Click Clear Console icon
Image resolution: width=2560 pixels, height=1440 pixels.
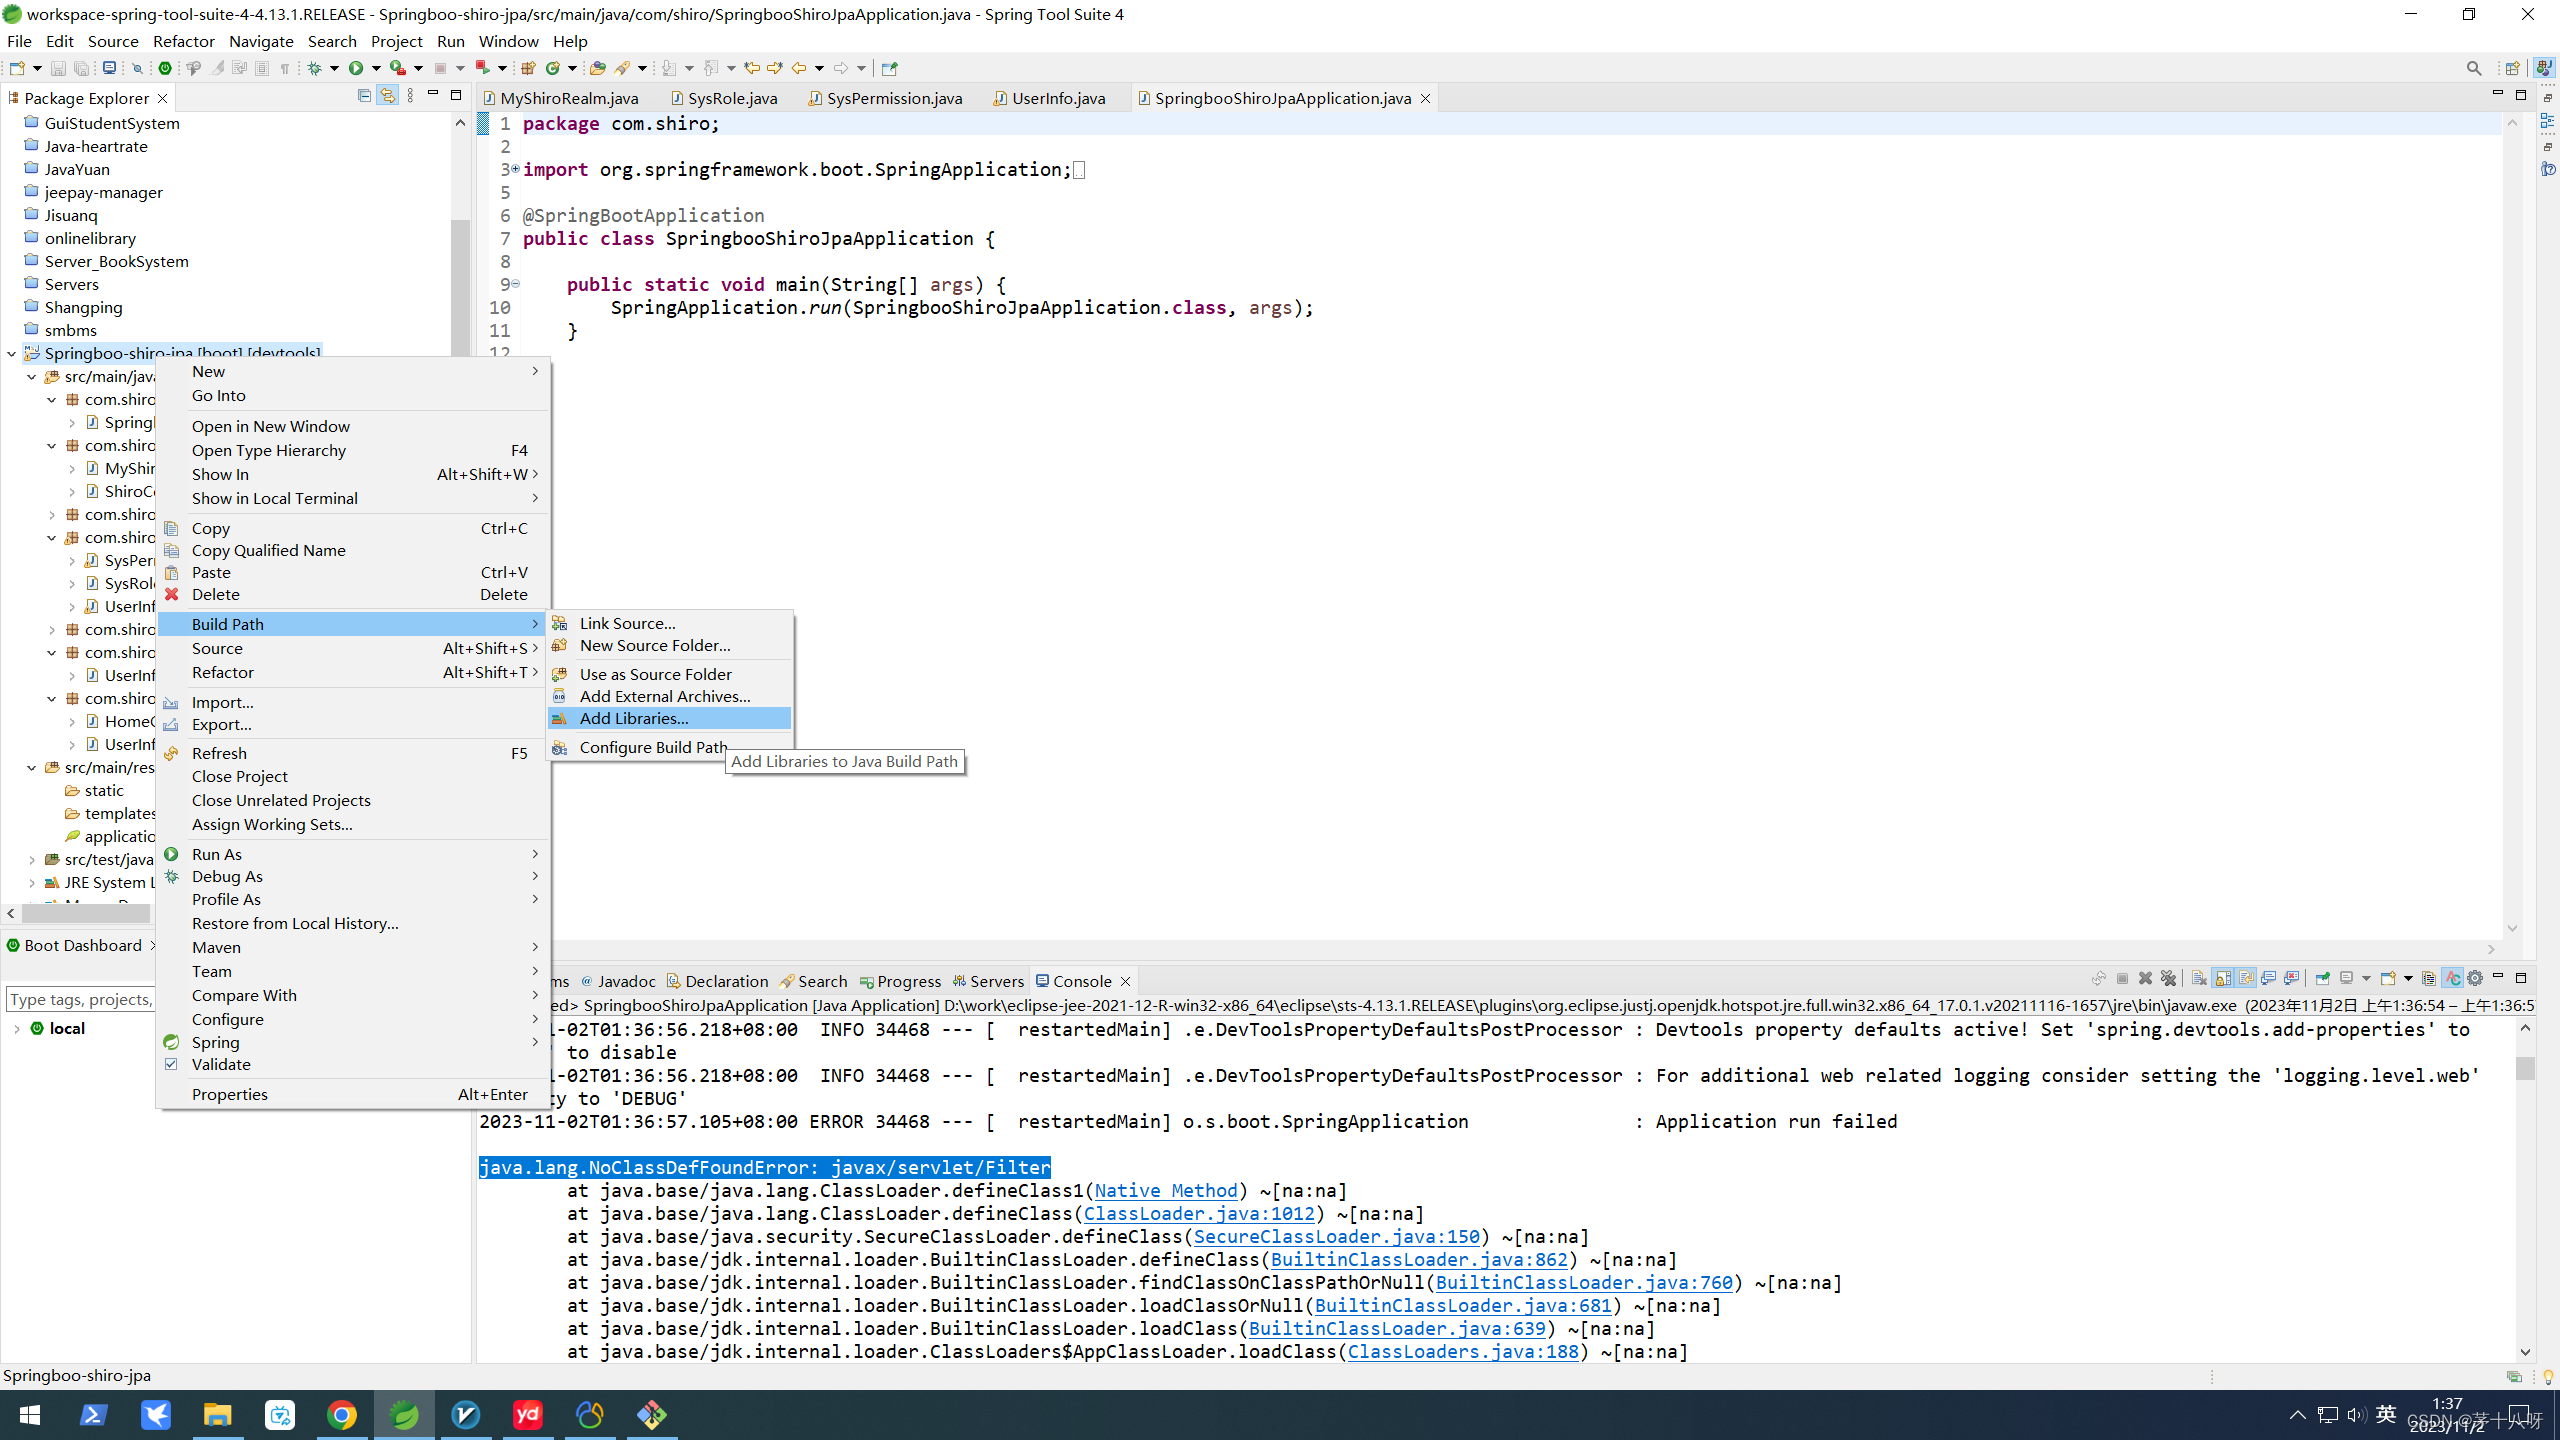pyautogui.click(x=2198, y=978)
